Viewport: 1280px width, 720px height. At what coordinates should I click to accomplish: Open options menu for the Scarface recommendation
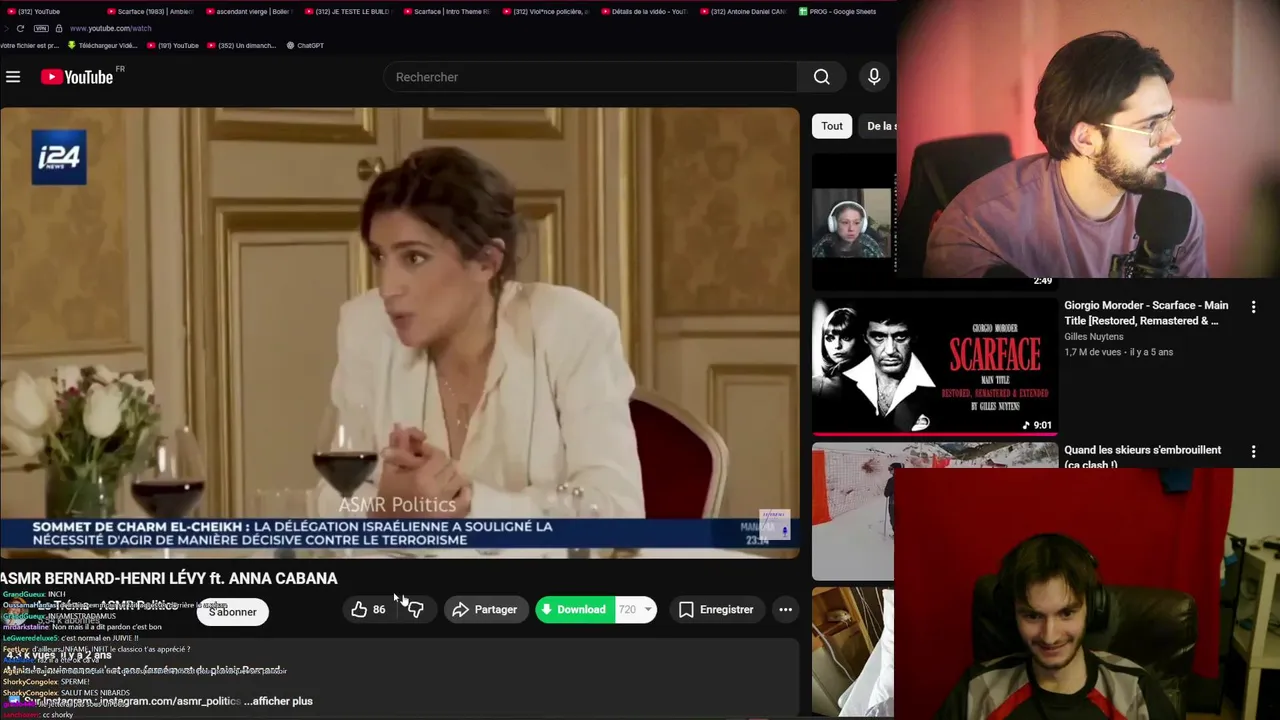(x=1253, y=307)
